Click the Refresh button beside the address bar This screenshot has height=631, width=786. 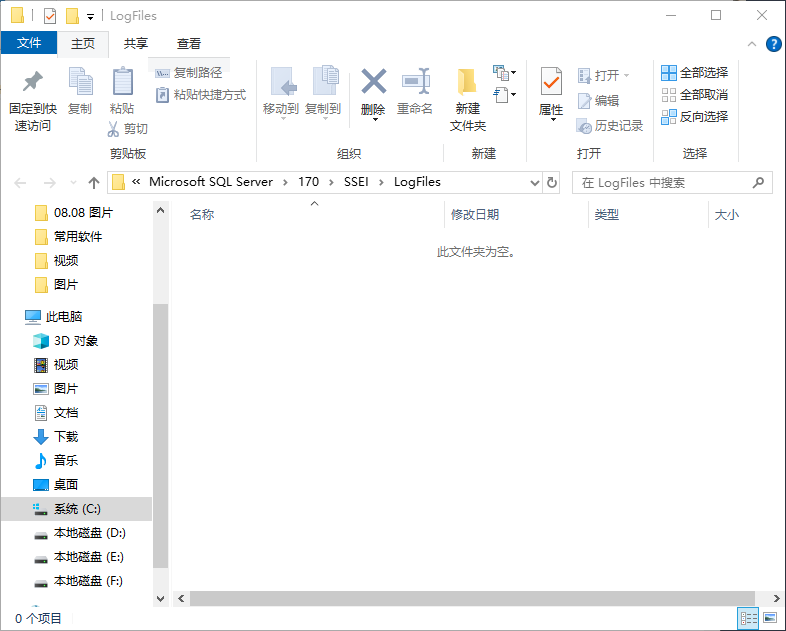[x=552, y=182]
